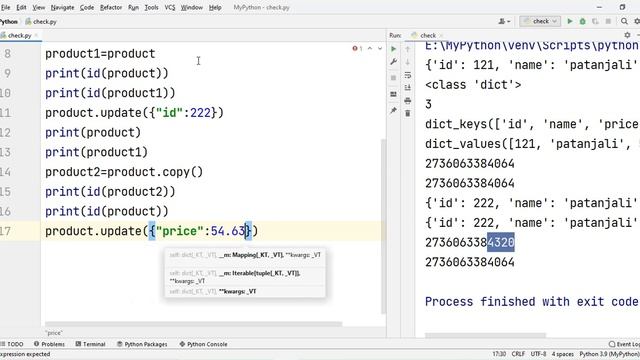Open the Python Console tool window
The height and width of the screenshot is (360, 640).
tap(203, 344)
